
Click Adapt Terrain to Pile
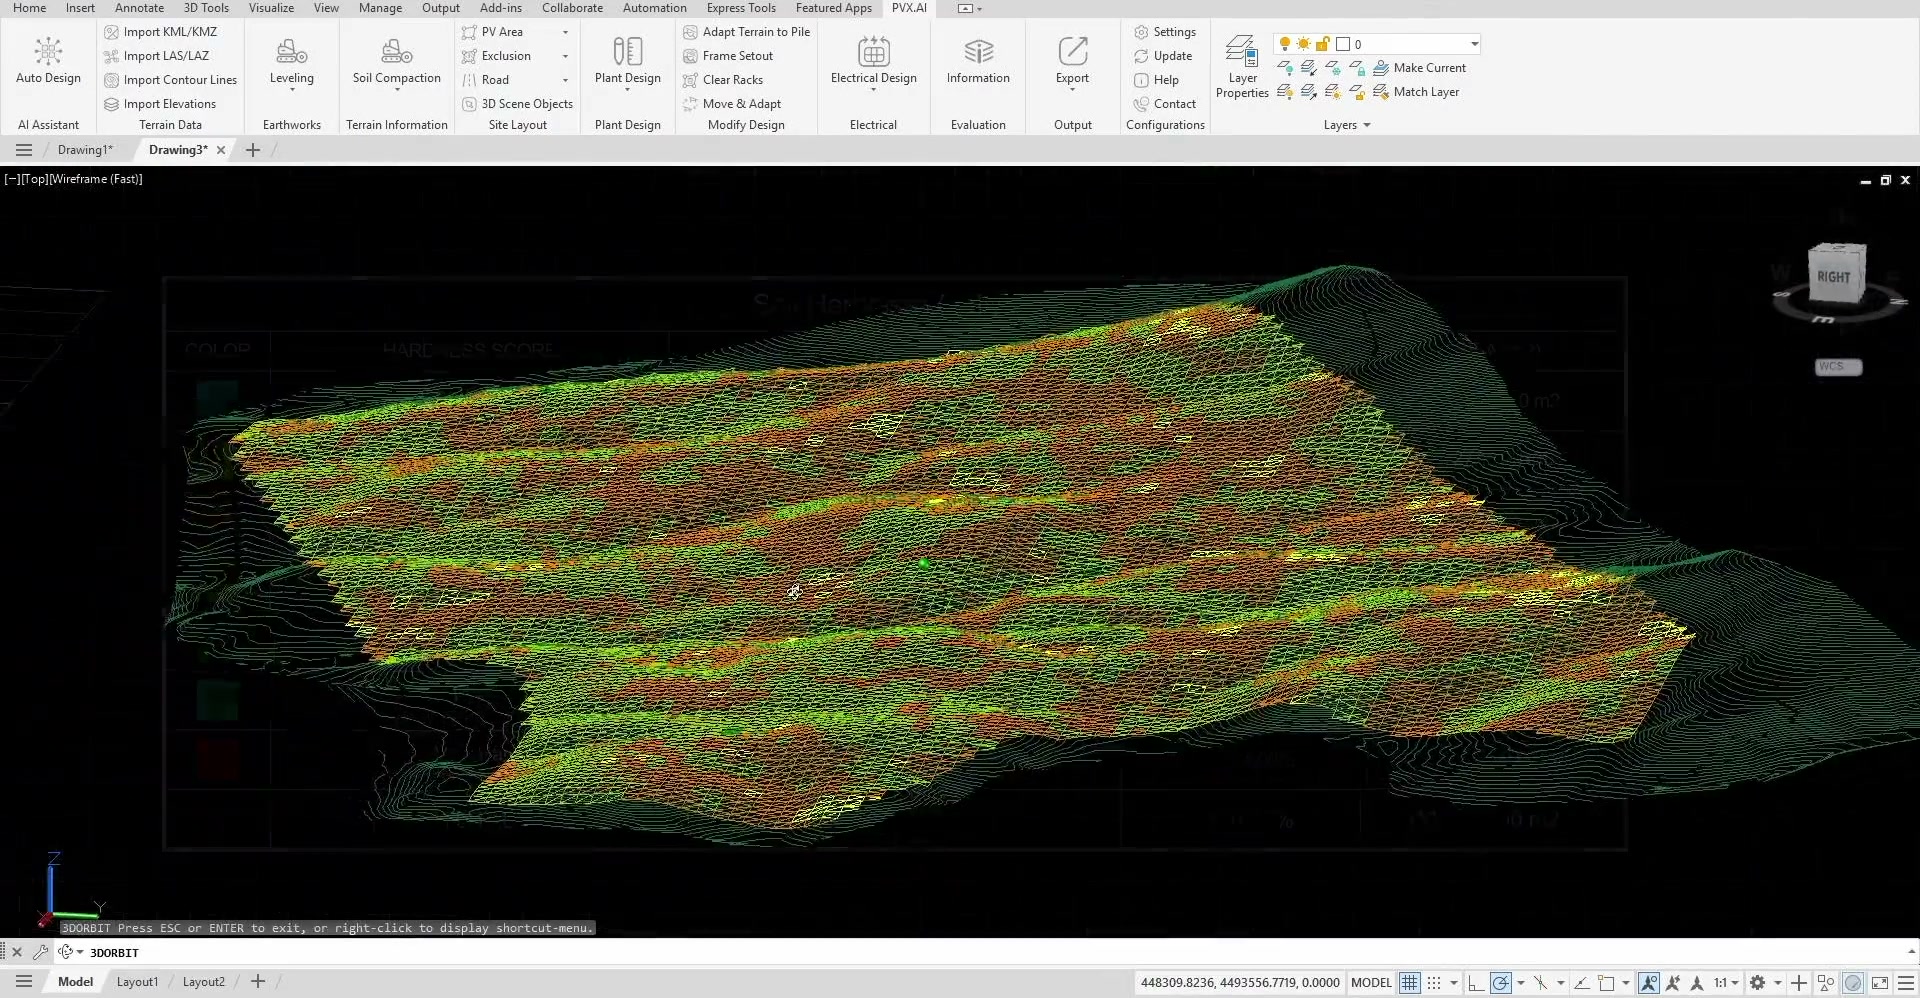pos(746,32)
